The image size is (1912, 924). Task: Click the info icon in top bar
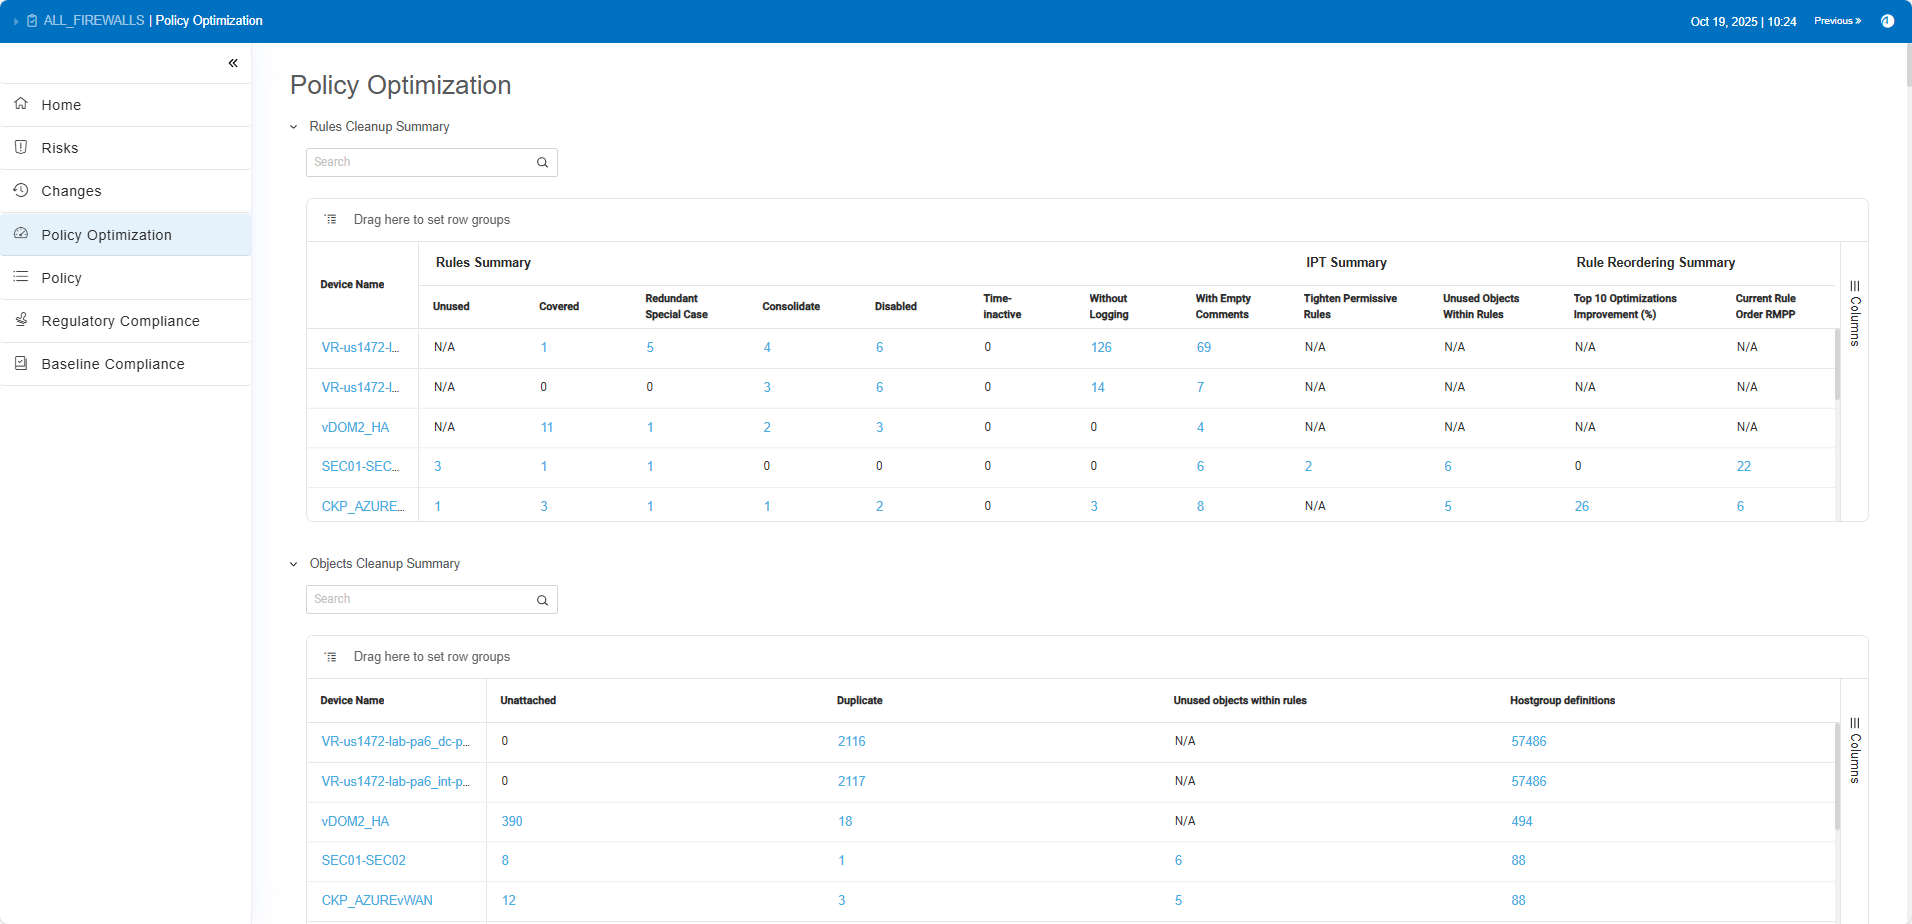tap(1887, 21)
